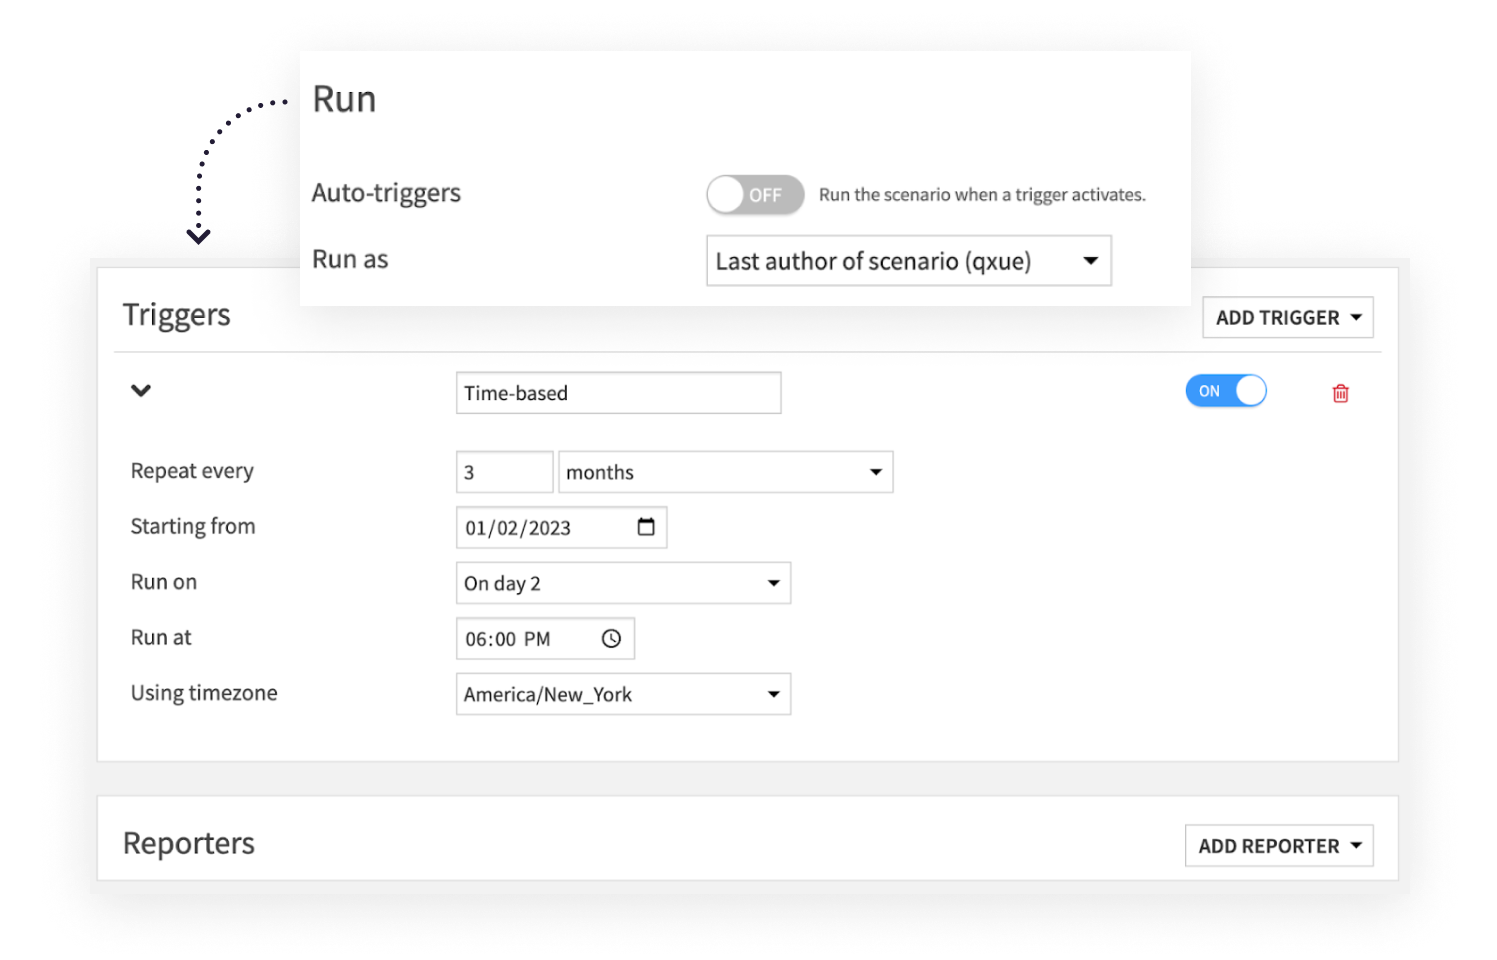Viewport: 1497px width, 960px height.
Task: Open the calendar picker for Starting from
Action: (x=646, y=527)
